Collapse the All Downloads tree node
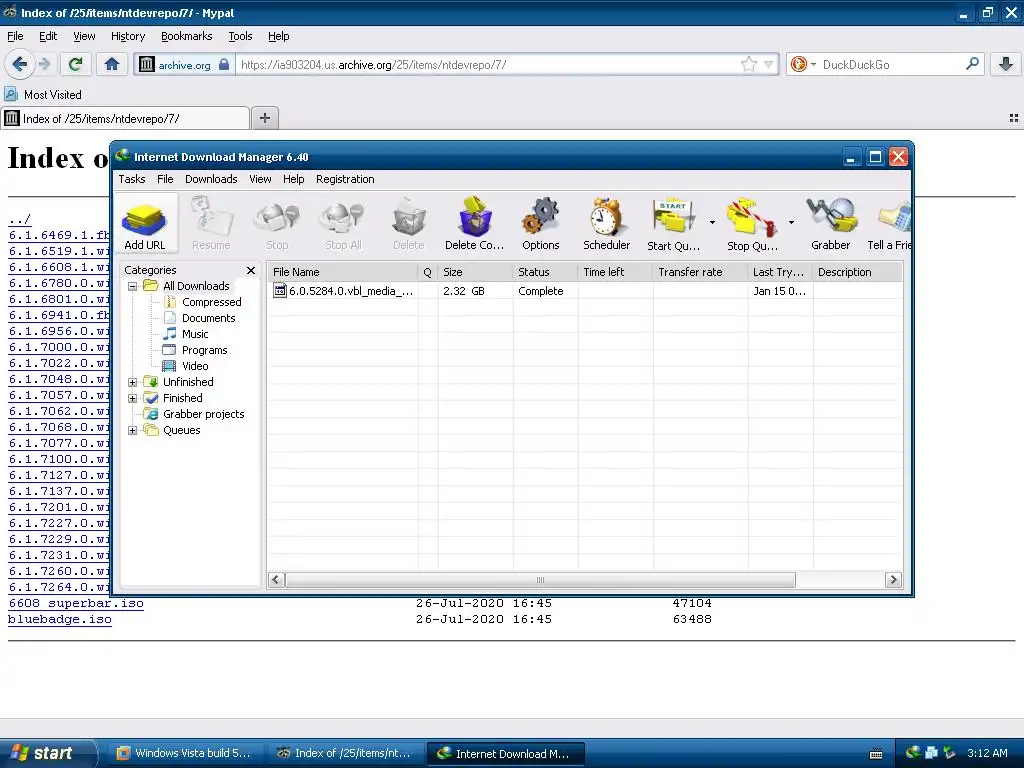Image resolution: width=1024 pixels, height=768 pixels. pos(133,286)
